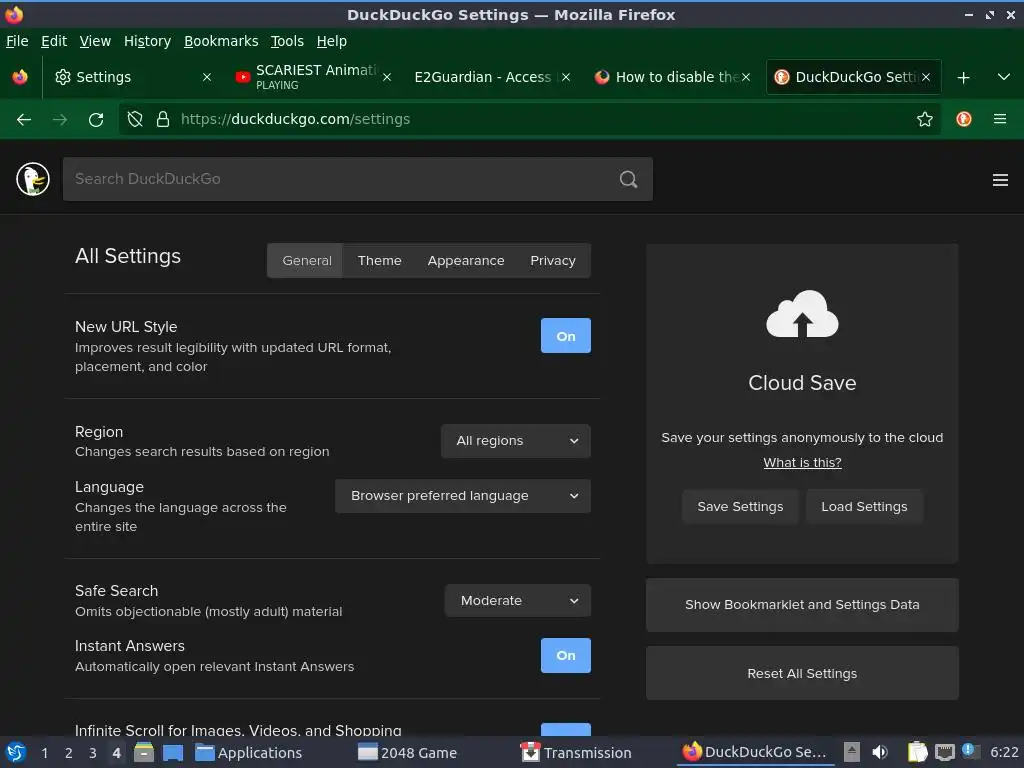The height and width of the screenshot is (768, 1024).
Task: Click Reset All Settings
Action: (x=802, y=673)
